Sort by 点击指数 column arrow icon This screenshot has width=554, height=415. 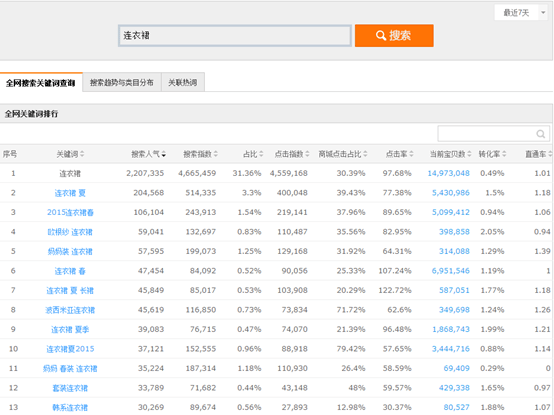click(x=307, y=154)
